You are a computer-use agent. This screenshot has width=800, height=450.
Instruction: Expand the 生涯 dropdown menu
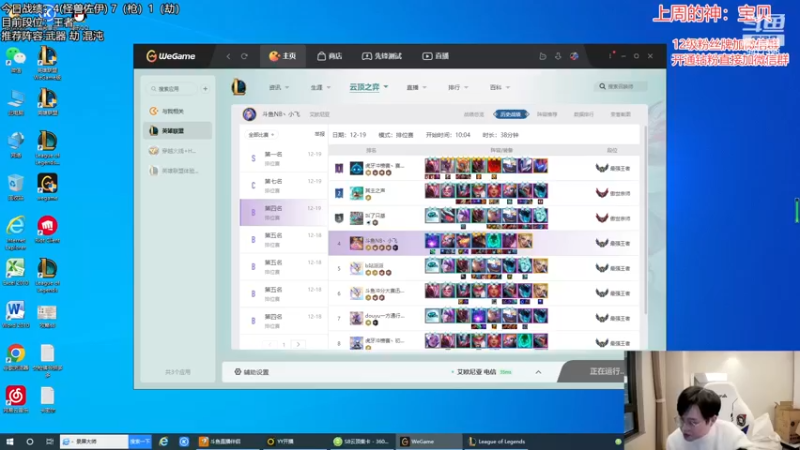coord(320,87)
